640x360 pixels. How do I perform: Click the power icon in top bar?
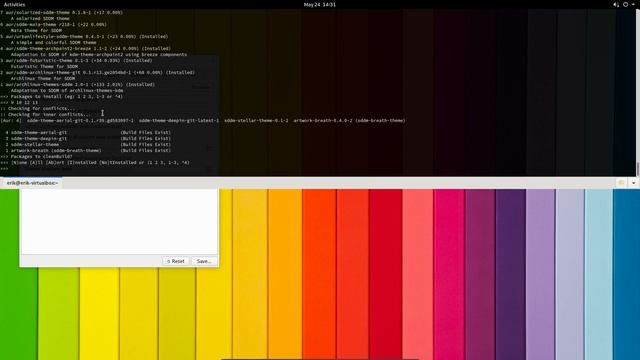click(625, 4)
